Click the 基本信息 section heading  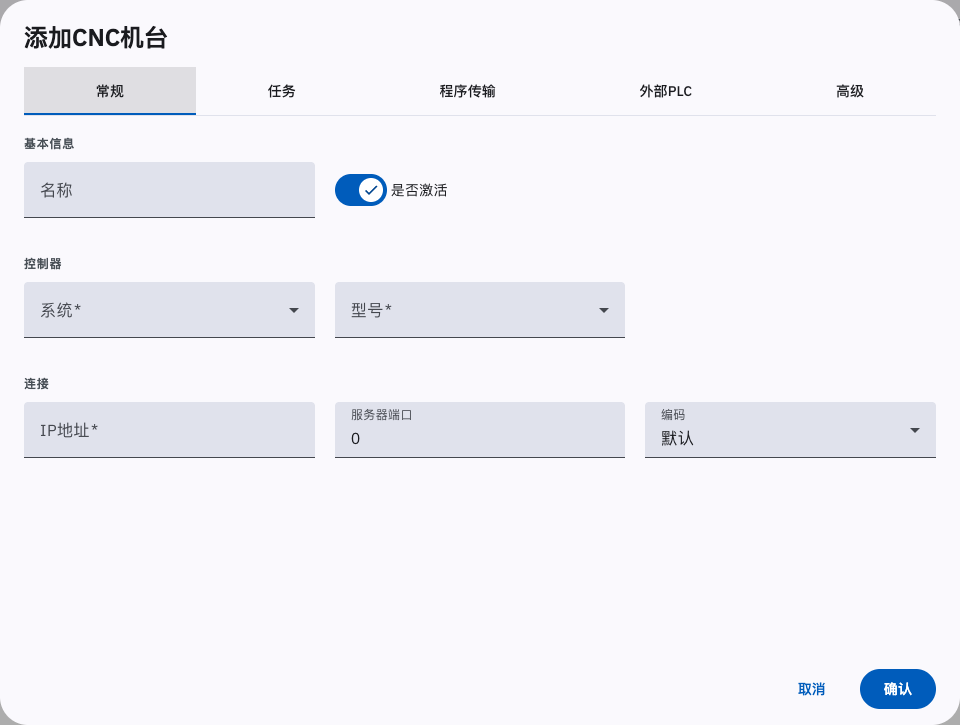click(49, 144)
